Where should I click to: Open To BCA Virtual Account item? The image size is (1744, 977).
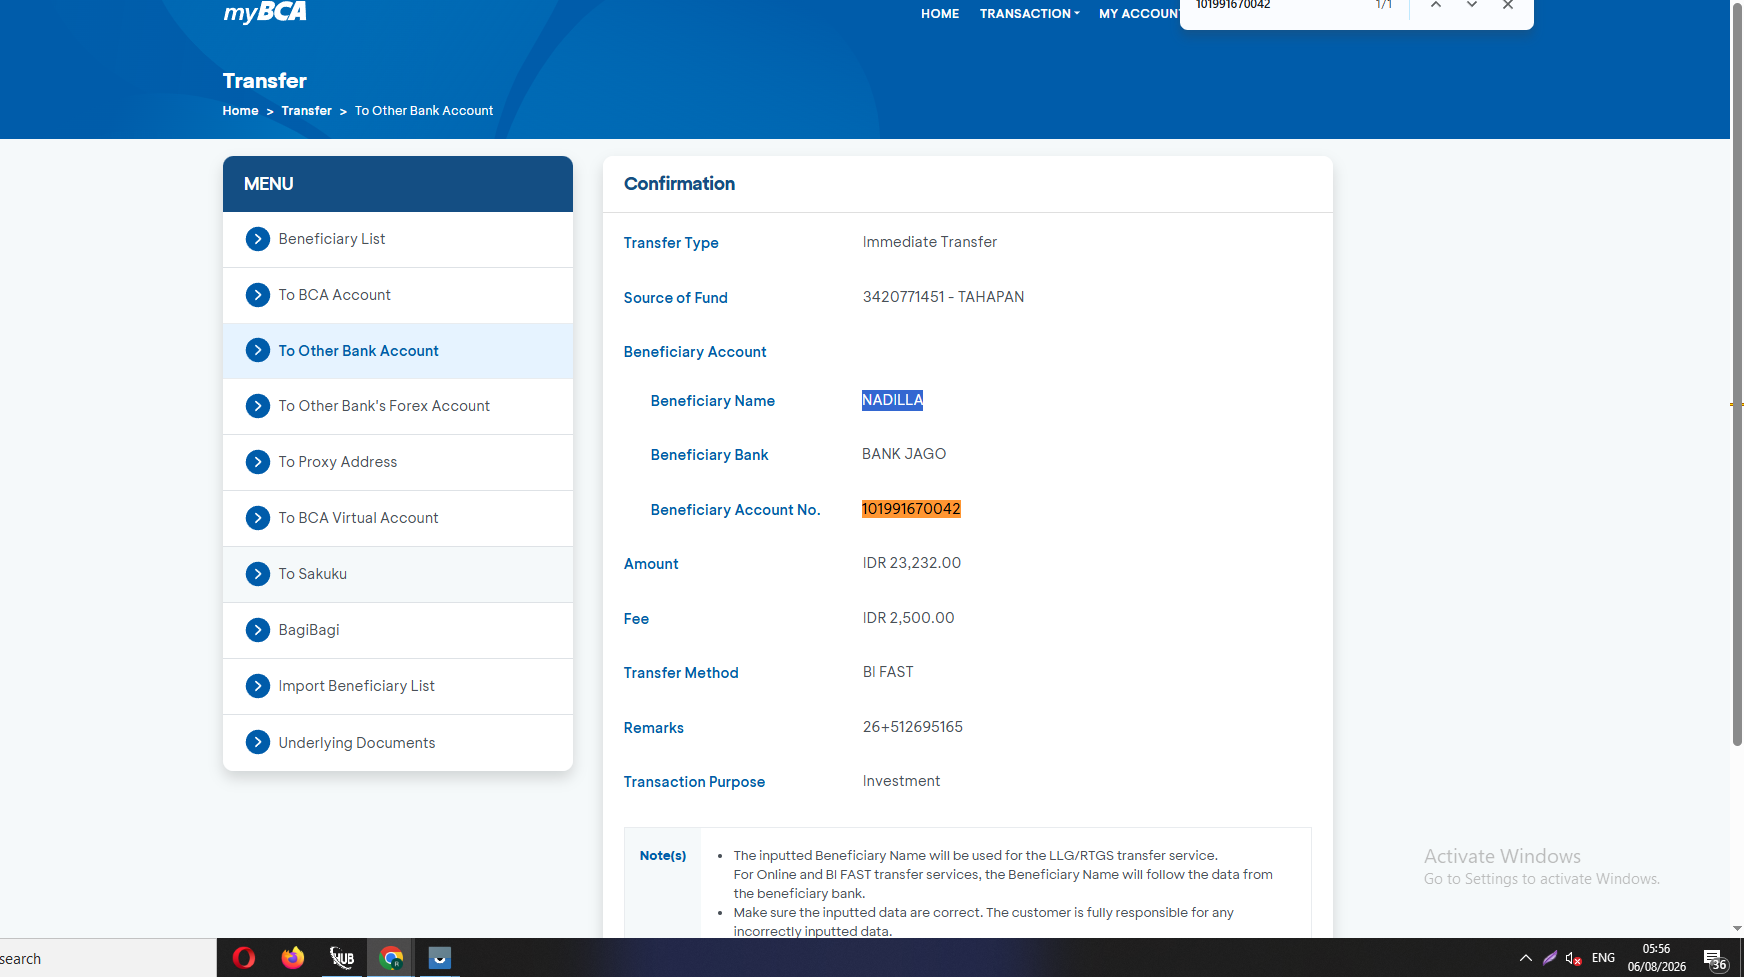click(398, 518)
